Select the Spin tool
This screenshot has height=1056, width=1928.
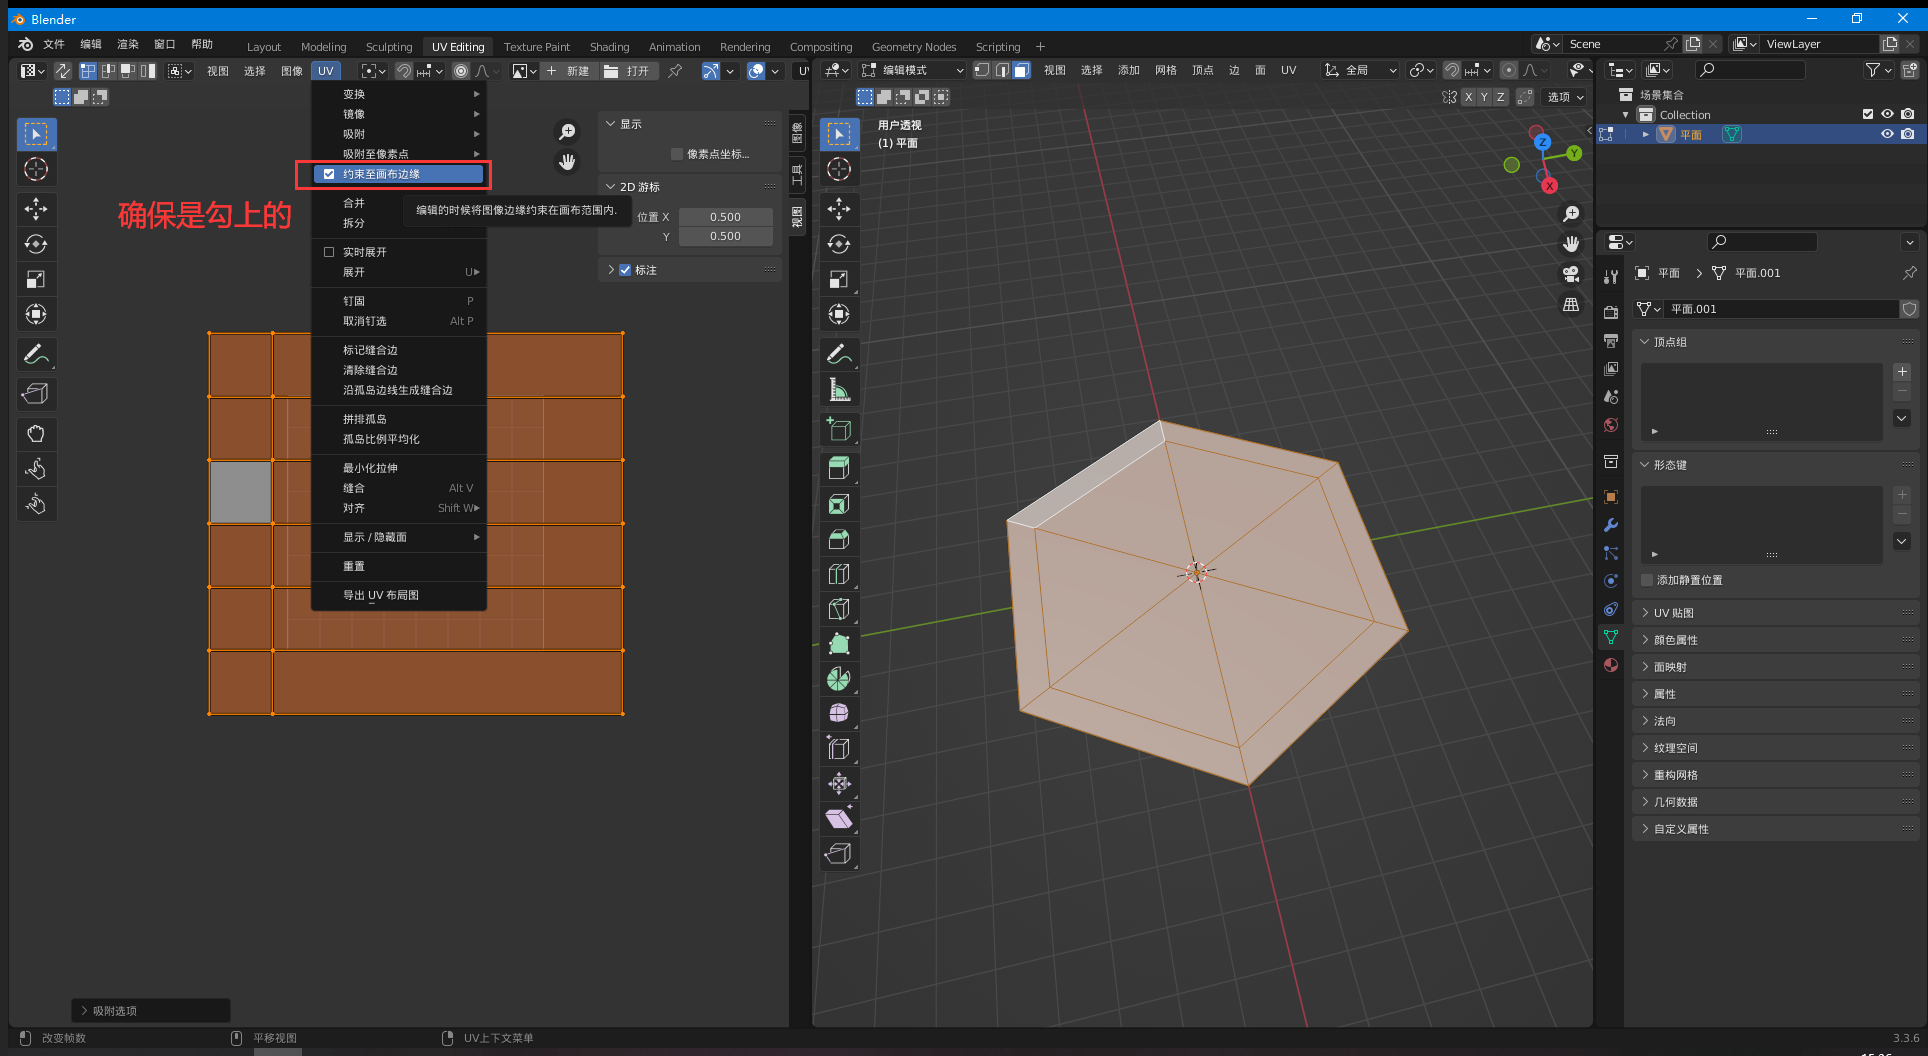coord(839,679)
